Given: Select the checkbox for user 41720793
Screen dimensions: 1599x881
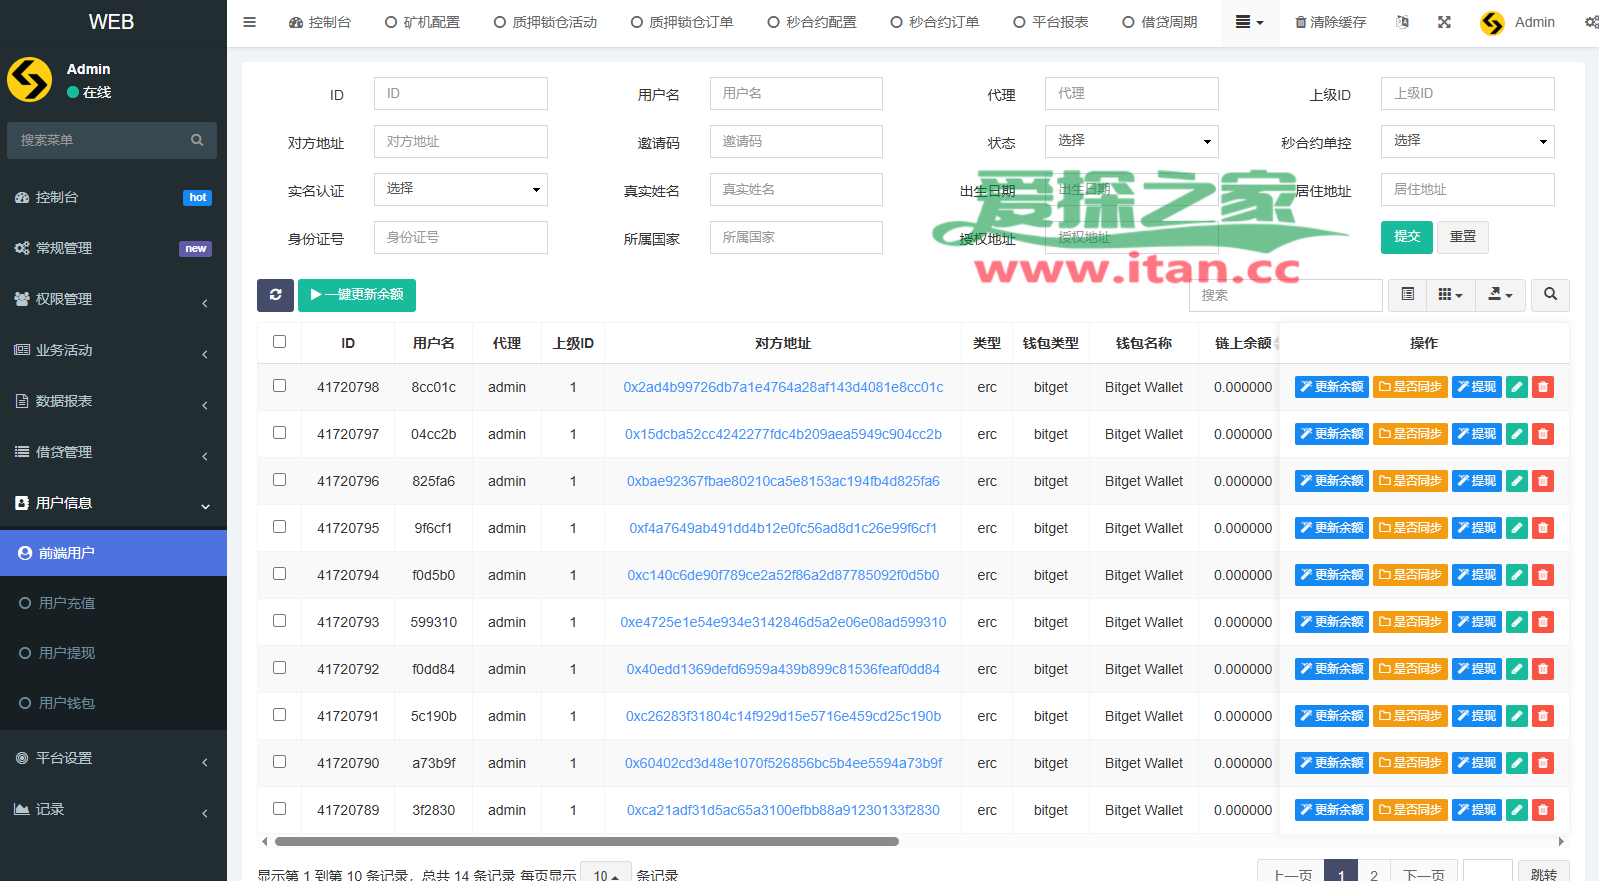Looking at the screenshot, I should [x=279, y=621].
